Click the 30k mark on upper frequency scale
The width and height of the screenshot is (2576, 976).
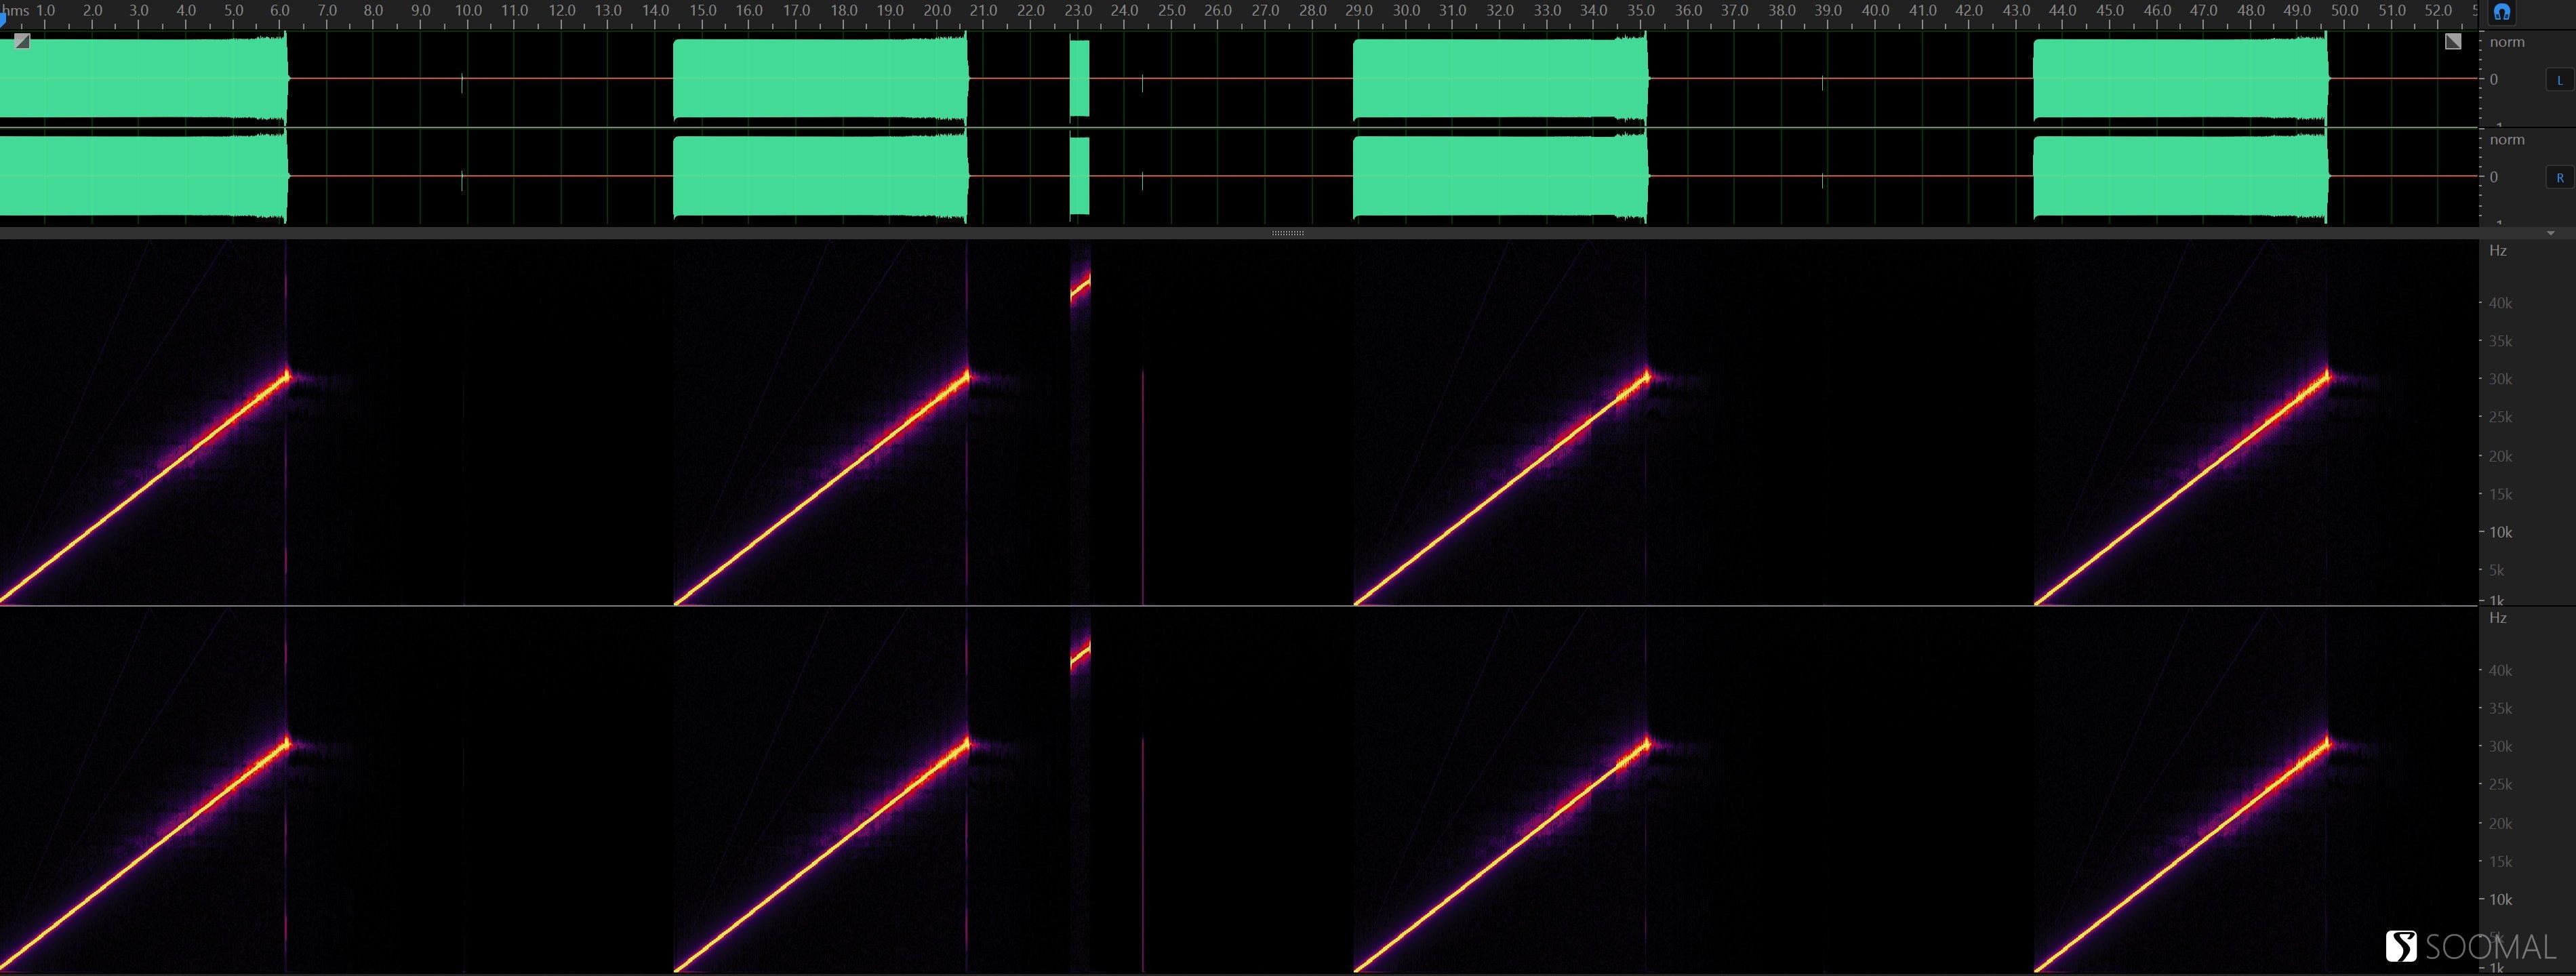click(x=2500, y=379)
